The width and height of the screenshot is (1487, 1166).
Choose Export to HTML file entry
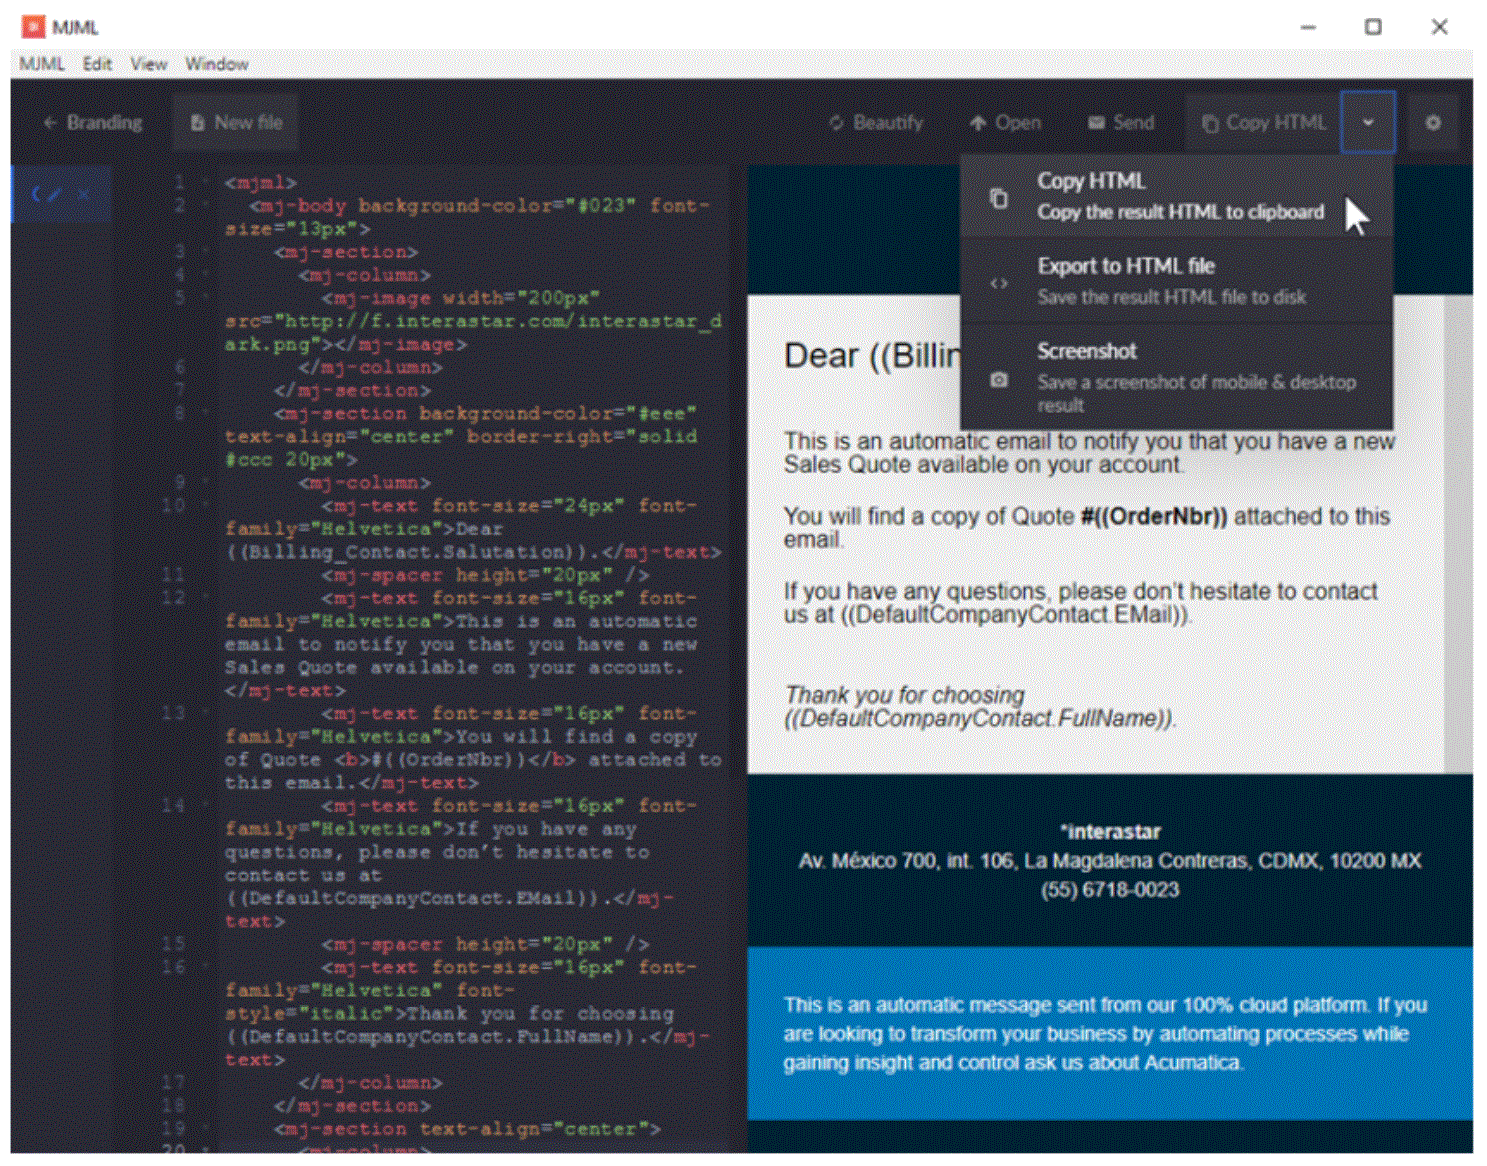coord(1176,281)
